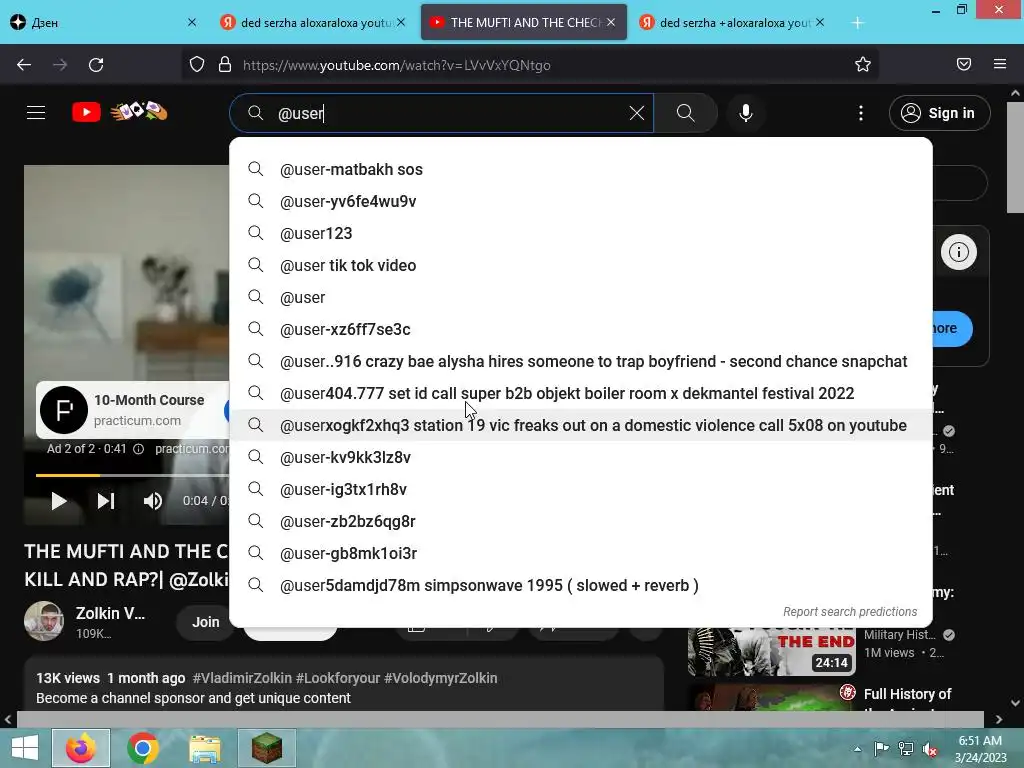The image size is (1024, 768).
Task: Open the practicum.com ad link
Action: click(192, 449)
